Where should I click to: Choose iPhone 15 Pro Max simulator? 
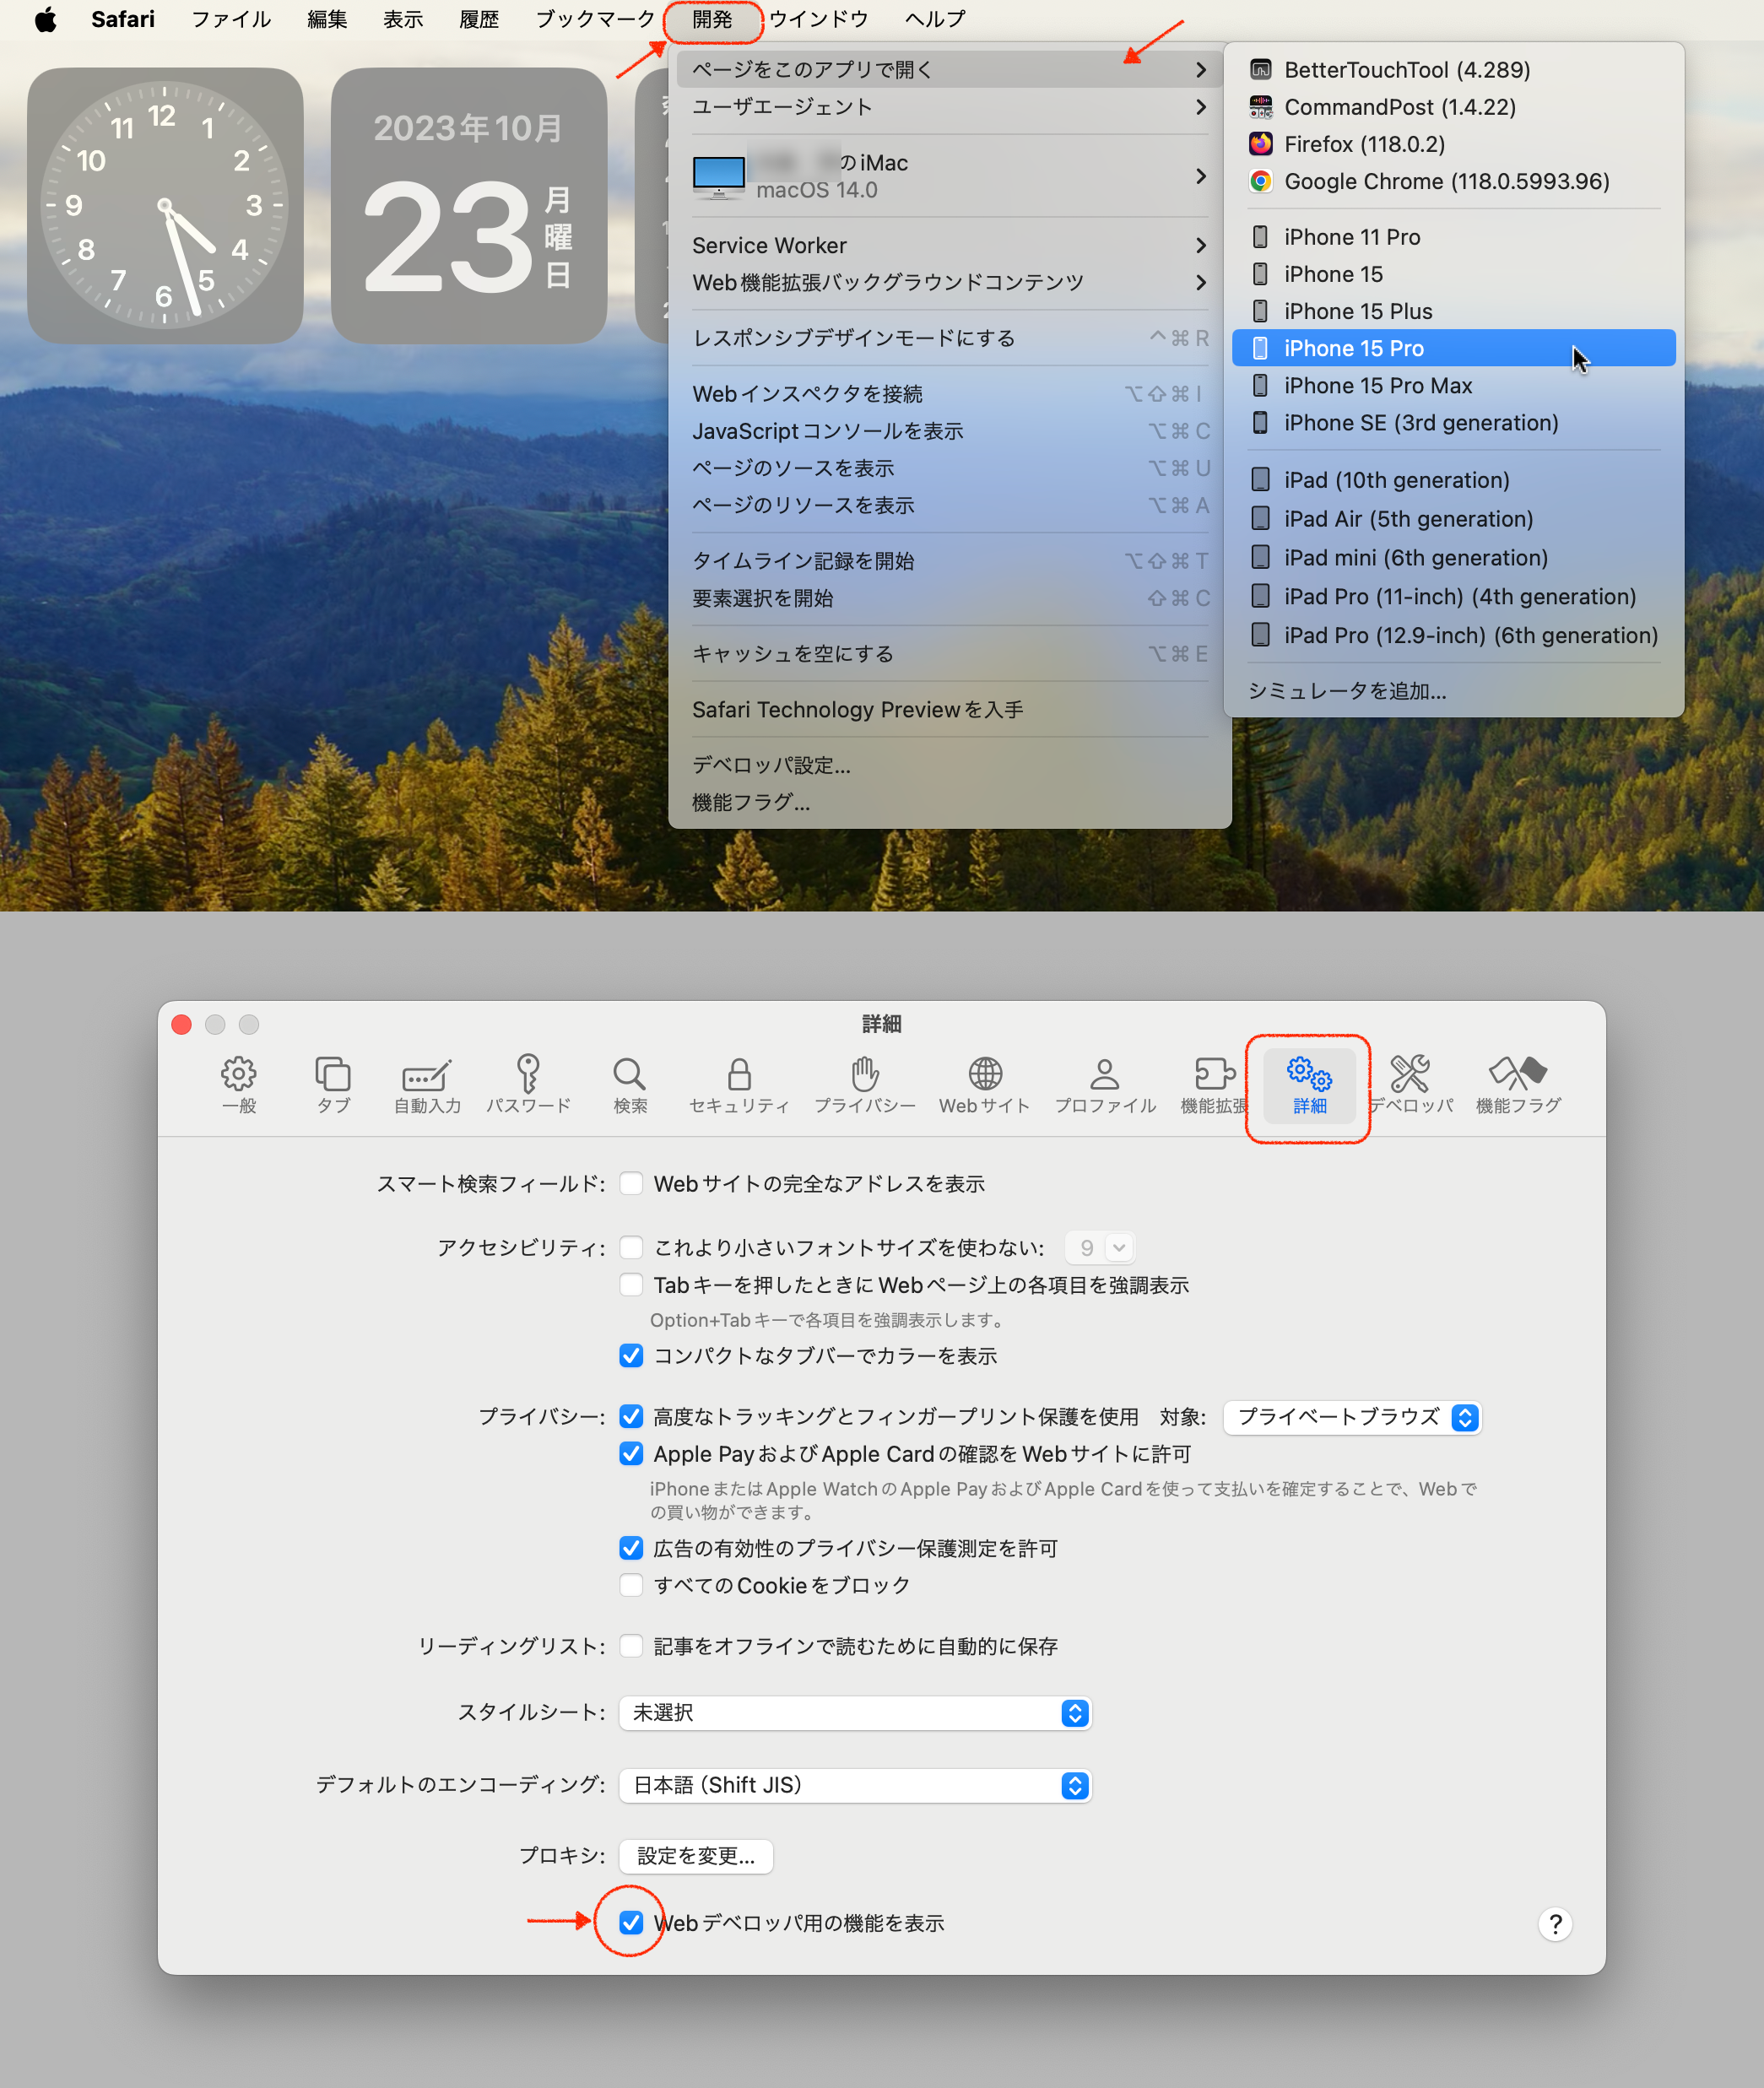click(x=1378, y=386)
